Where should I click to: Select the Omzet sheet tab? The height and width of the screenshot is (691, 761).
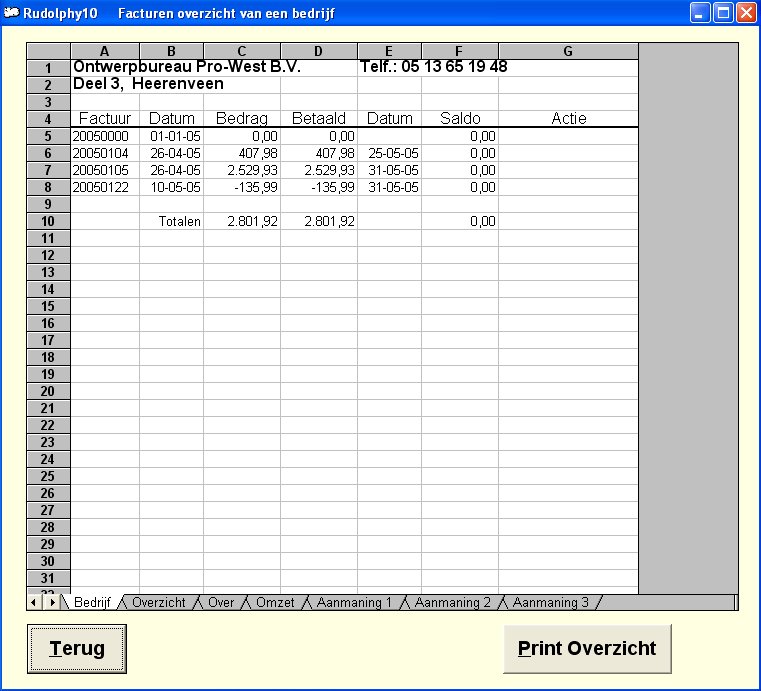tap(274, 602)
